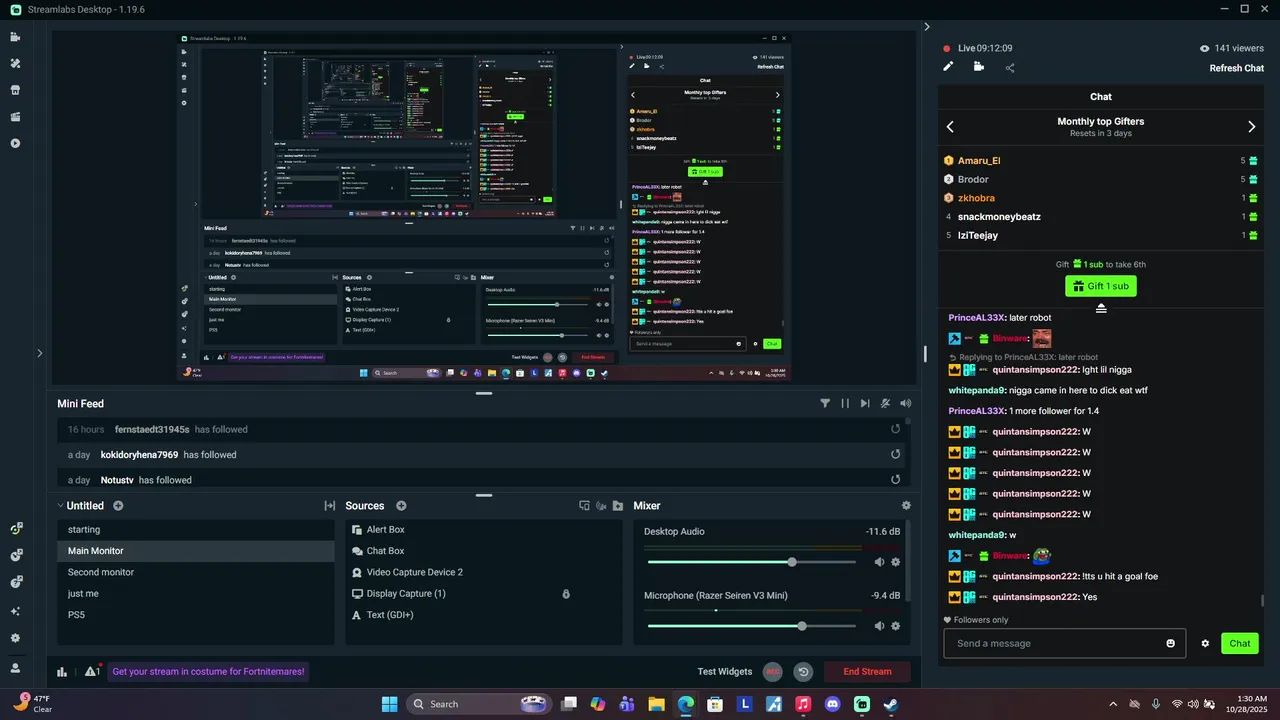Click the Fortnitemares costume promo link
The width and height of the screenshot is (1280, 720).
point(208,672)
